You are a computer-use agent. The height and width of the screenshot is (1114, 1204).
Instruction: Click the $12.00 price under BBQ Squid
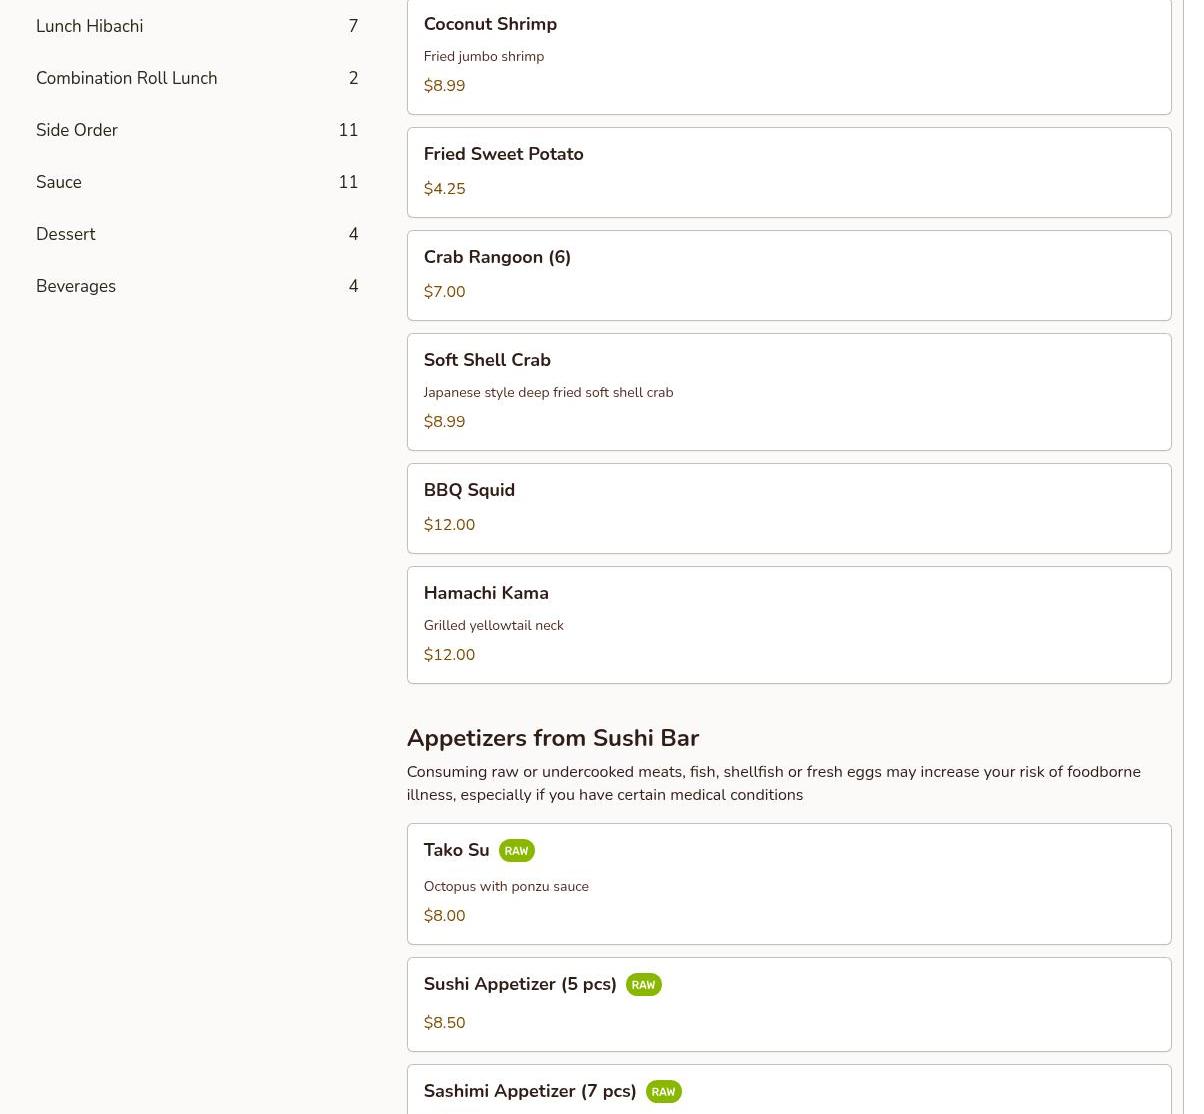coord(449,525)
